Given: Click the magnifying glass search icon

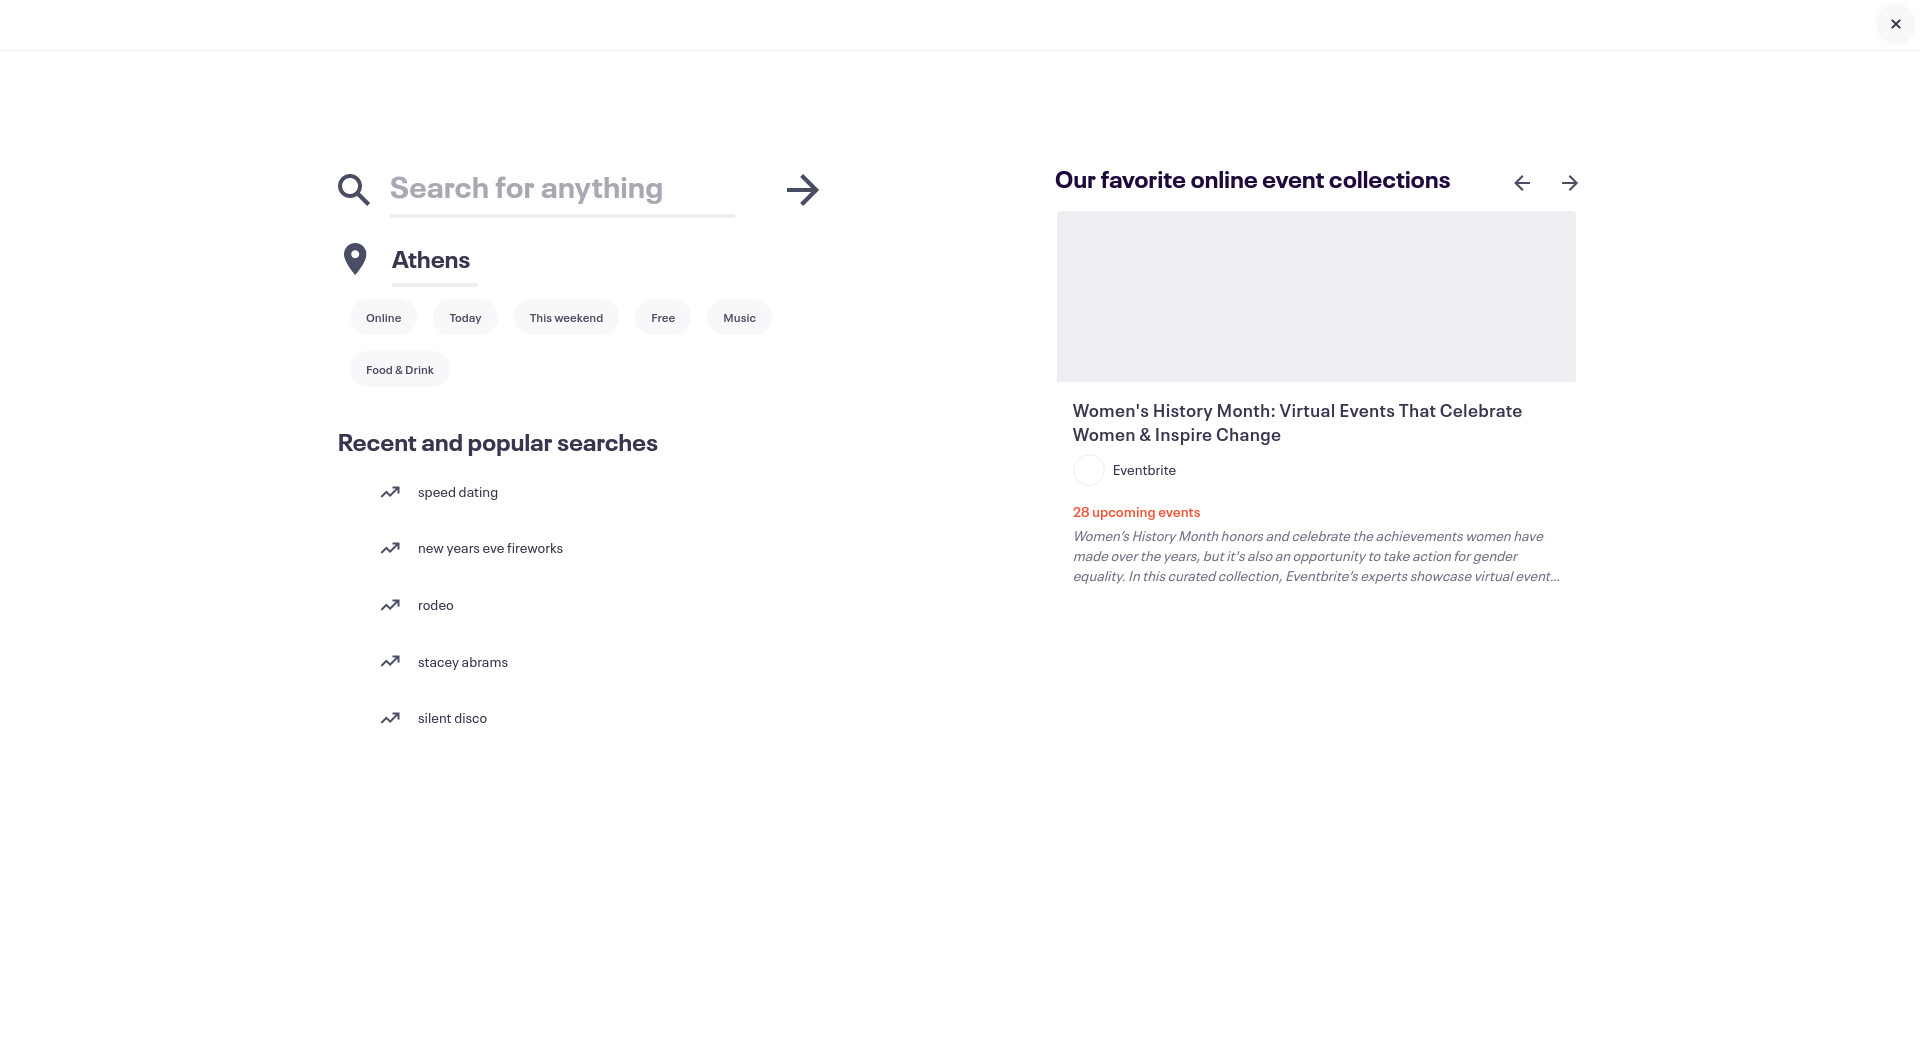Looking at the screenshot, I should 353,189.
